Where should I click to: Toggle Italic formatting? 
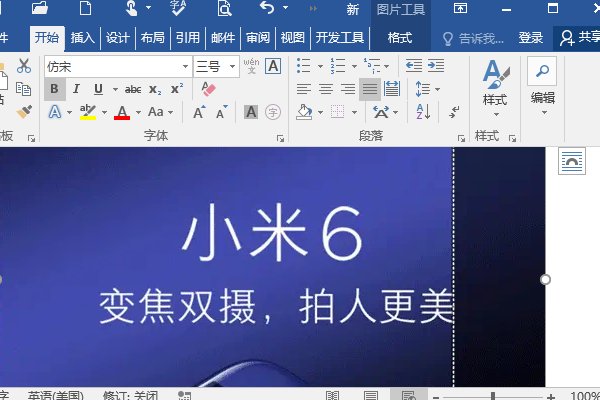(x=76, y=89)
